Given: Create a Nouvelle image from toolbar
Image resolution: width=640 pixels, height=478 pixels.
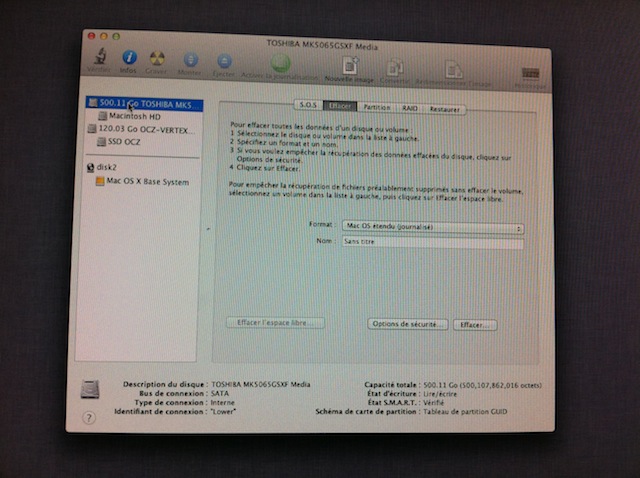Looking at the screenshot, I should point(350,66).
